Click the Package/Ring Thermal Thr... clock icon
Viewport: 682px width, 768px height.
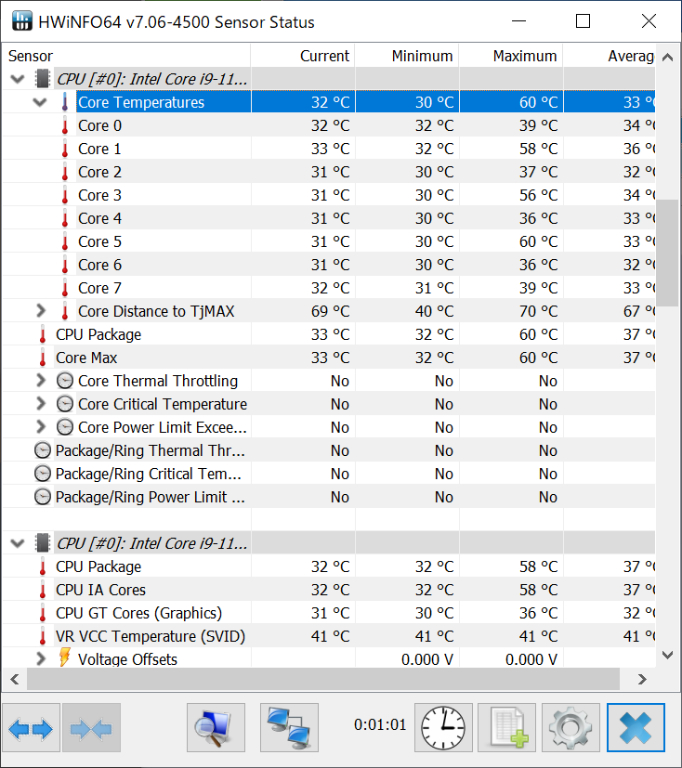click(x=43, y=451)
